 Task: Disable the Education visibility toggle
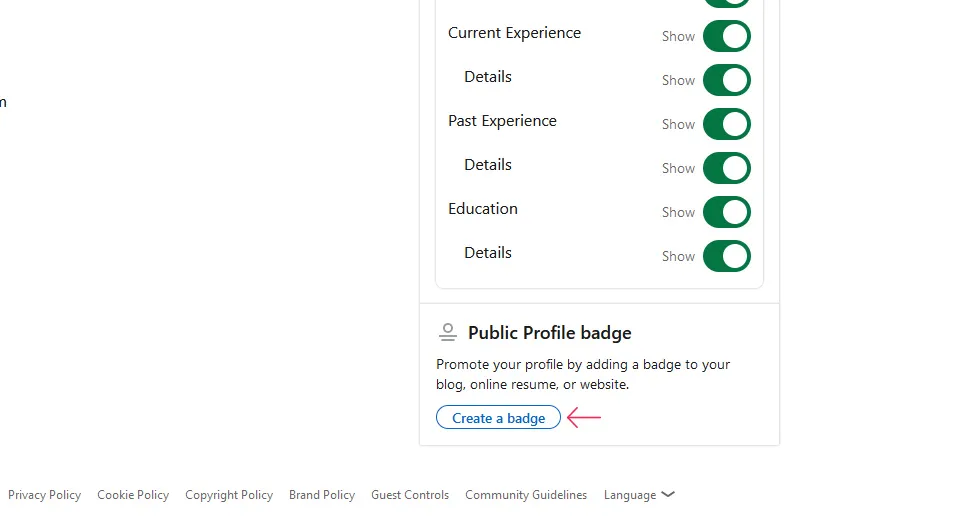[x=727, y=211]
